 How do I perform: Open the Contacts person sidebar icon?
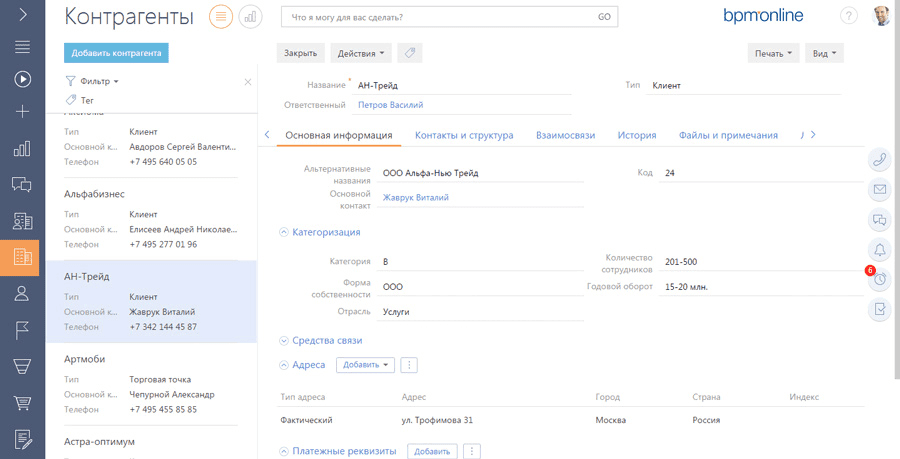click(22, 294)
